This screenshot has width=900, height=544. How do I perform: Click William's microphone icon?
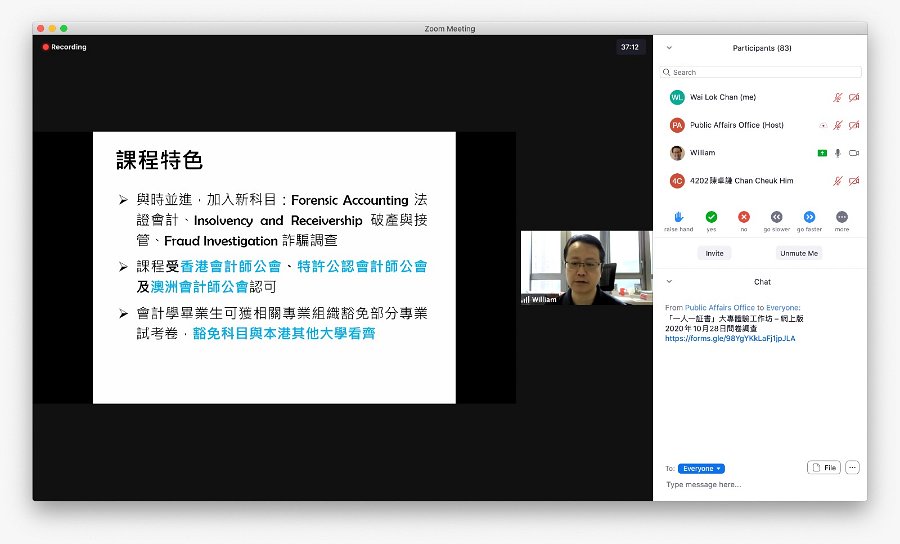coord(838,153)
